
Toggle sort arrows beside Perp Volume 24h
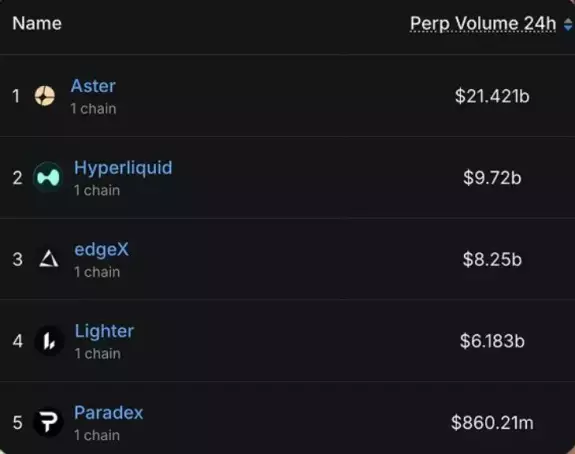point(568,25)
